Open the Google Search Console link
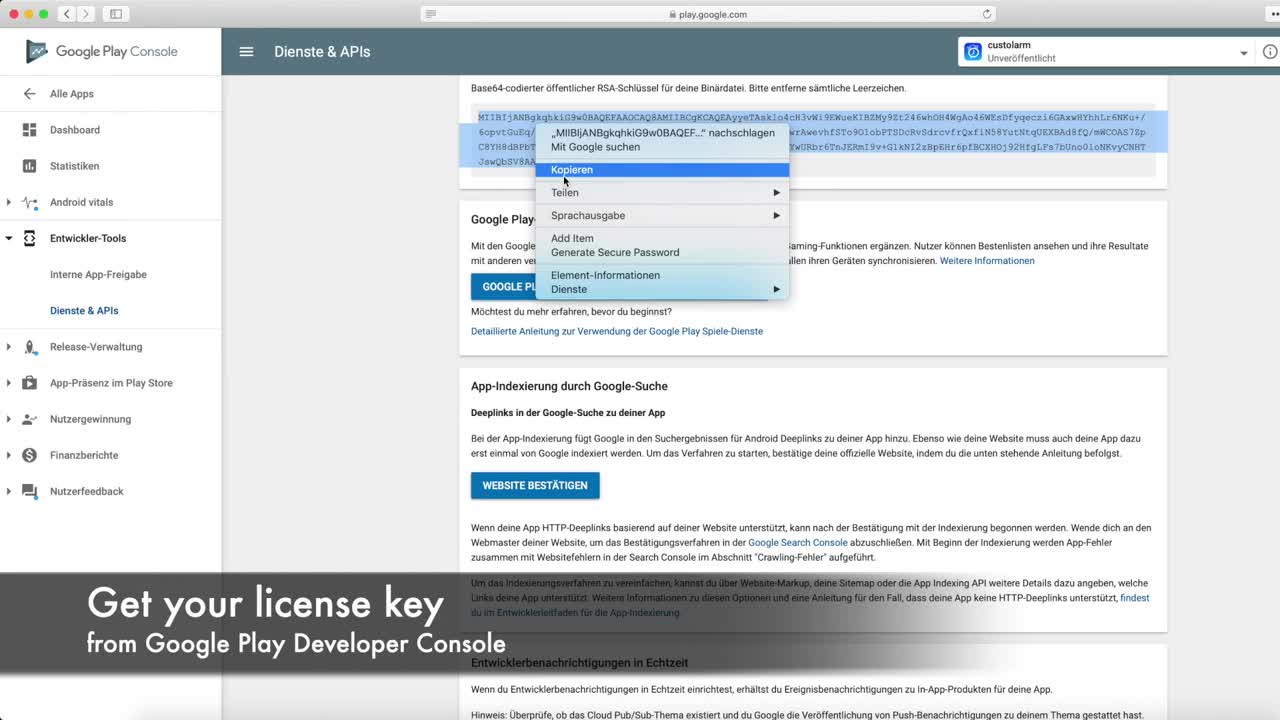The image size is (1280, 720). click(798, 543)
